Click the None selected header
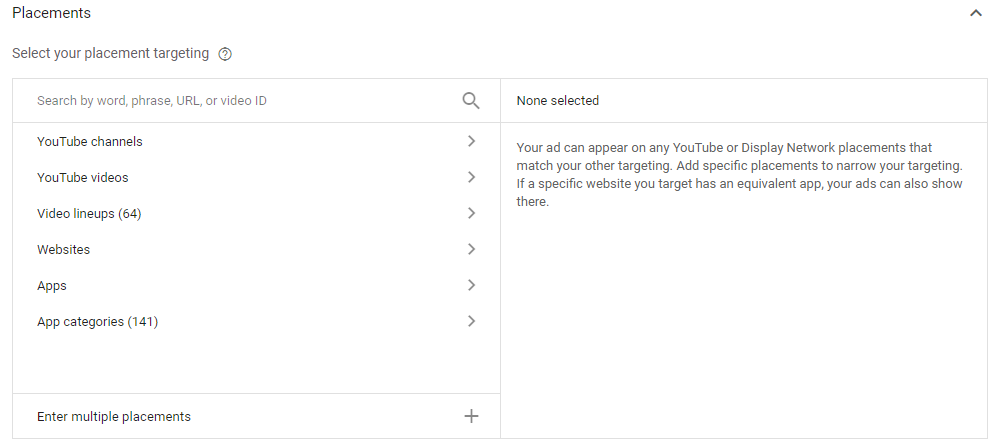Viewport: 999px width, 442px height. tap(558, 101)
